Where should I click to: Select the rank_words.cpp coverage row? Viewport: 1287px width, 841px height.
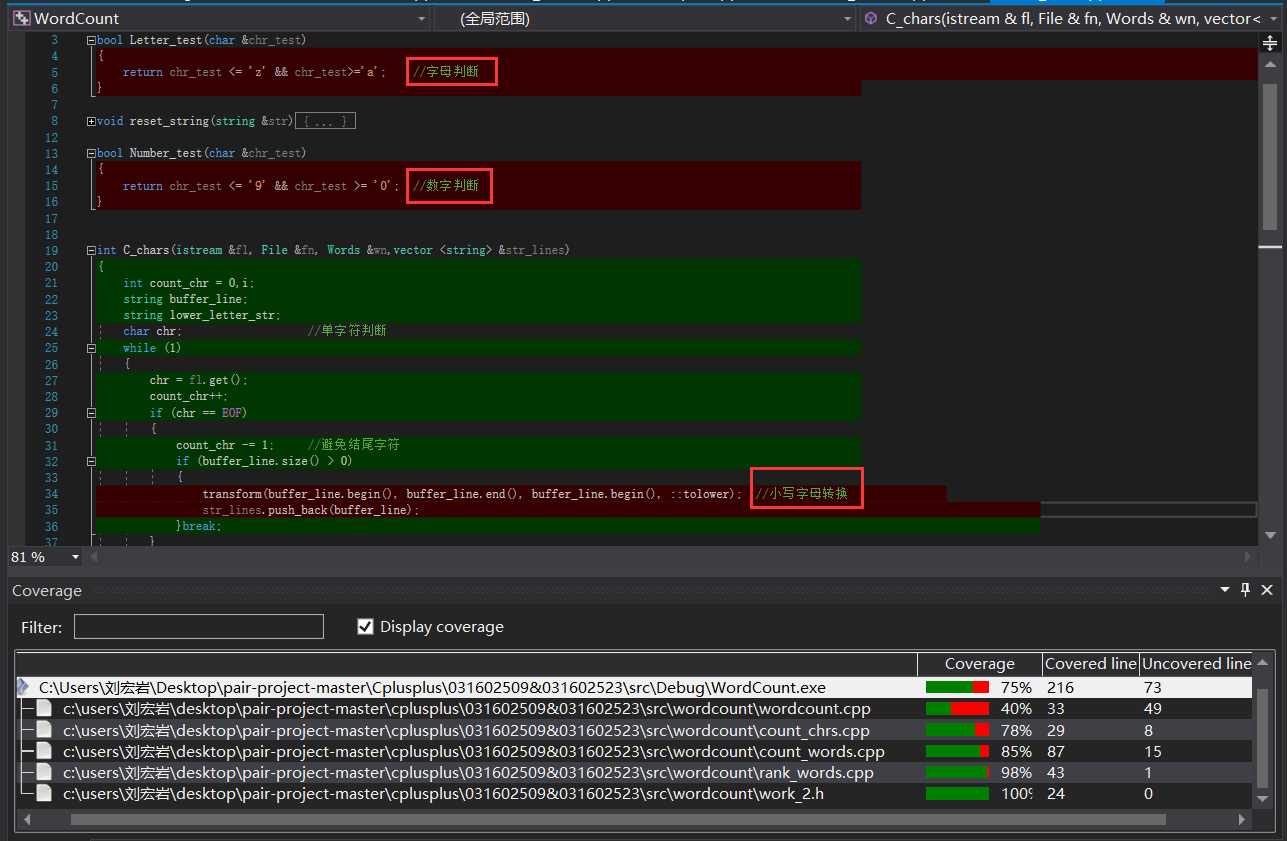[x=634, y=772]
